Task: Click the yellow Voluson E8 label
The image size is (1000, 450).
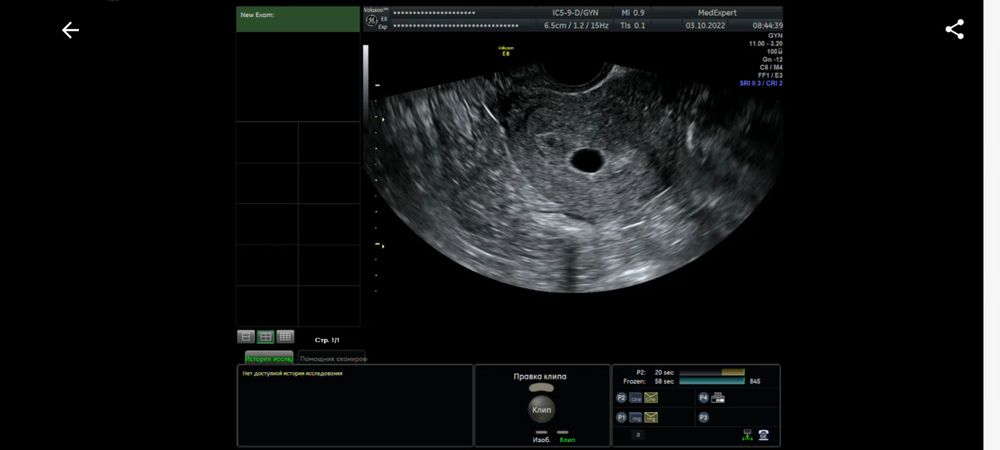Action: coord(506,50)
